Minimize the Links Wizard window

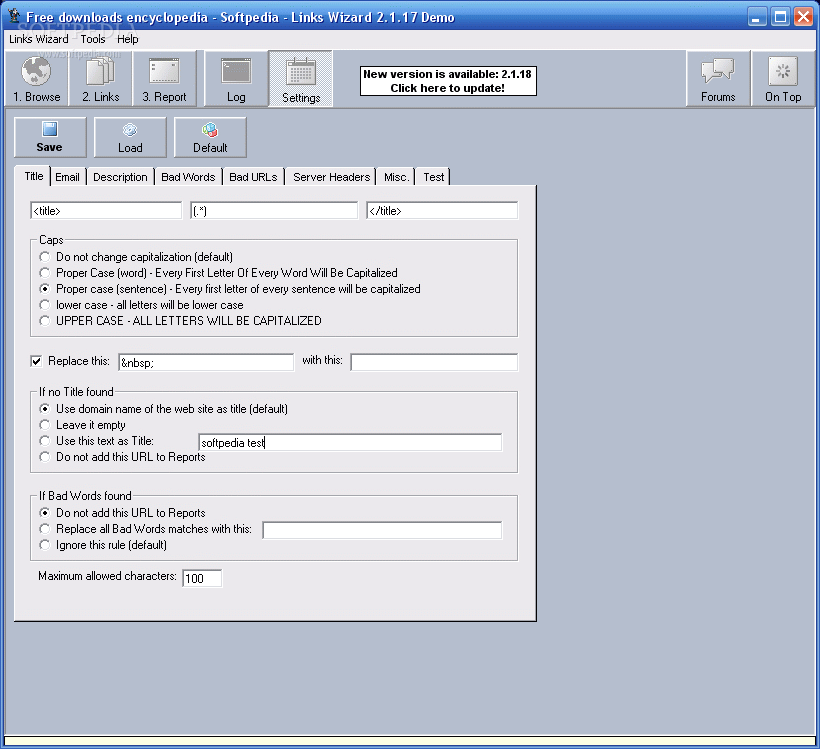[x=756, y=17]
